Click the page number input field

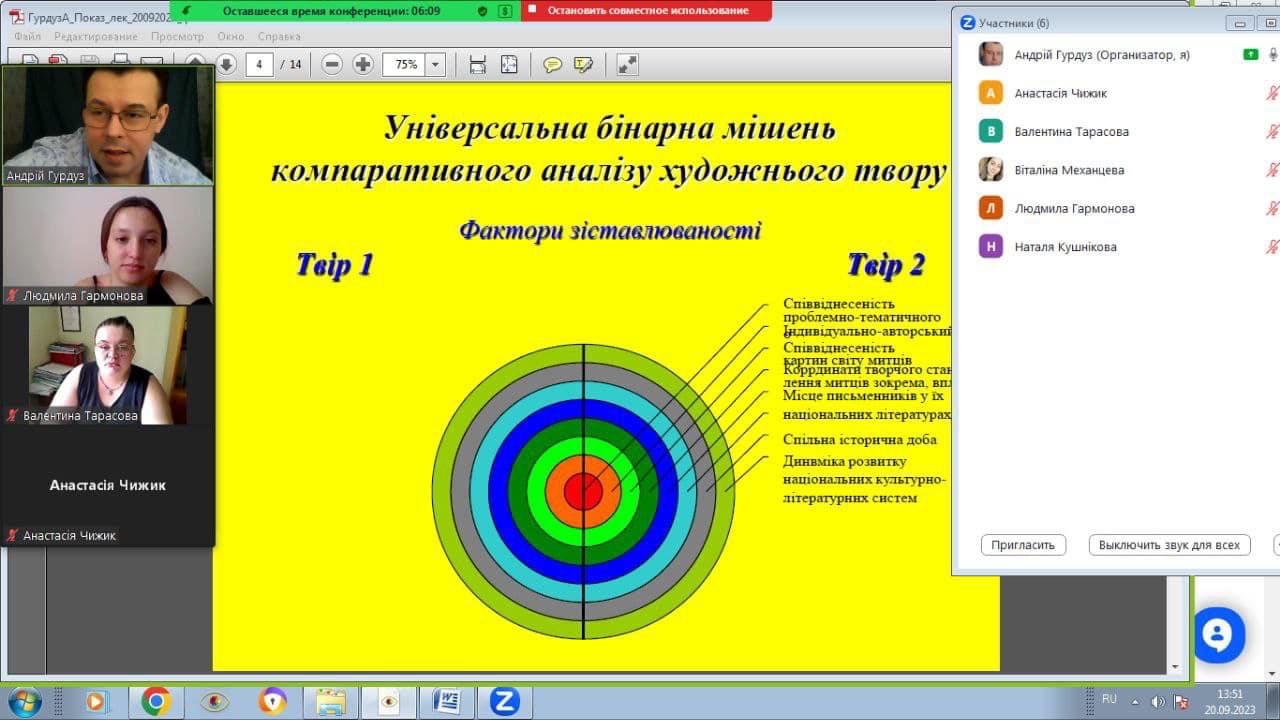pyautogui.click(x=259, y=65)
